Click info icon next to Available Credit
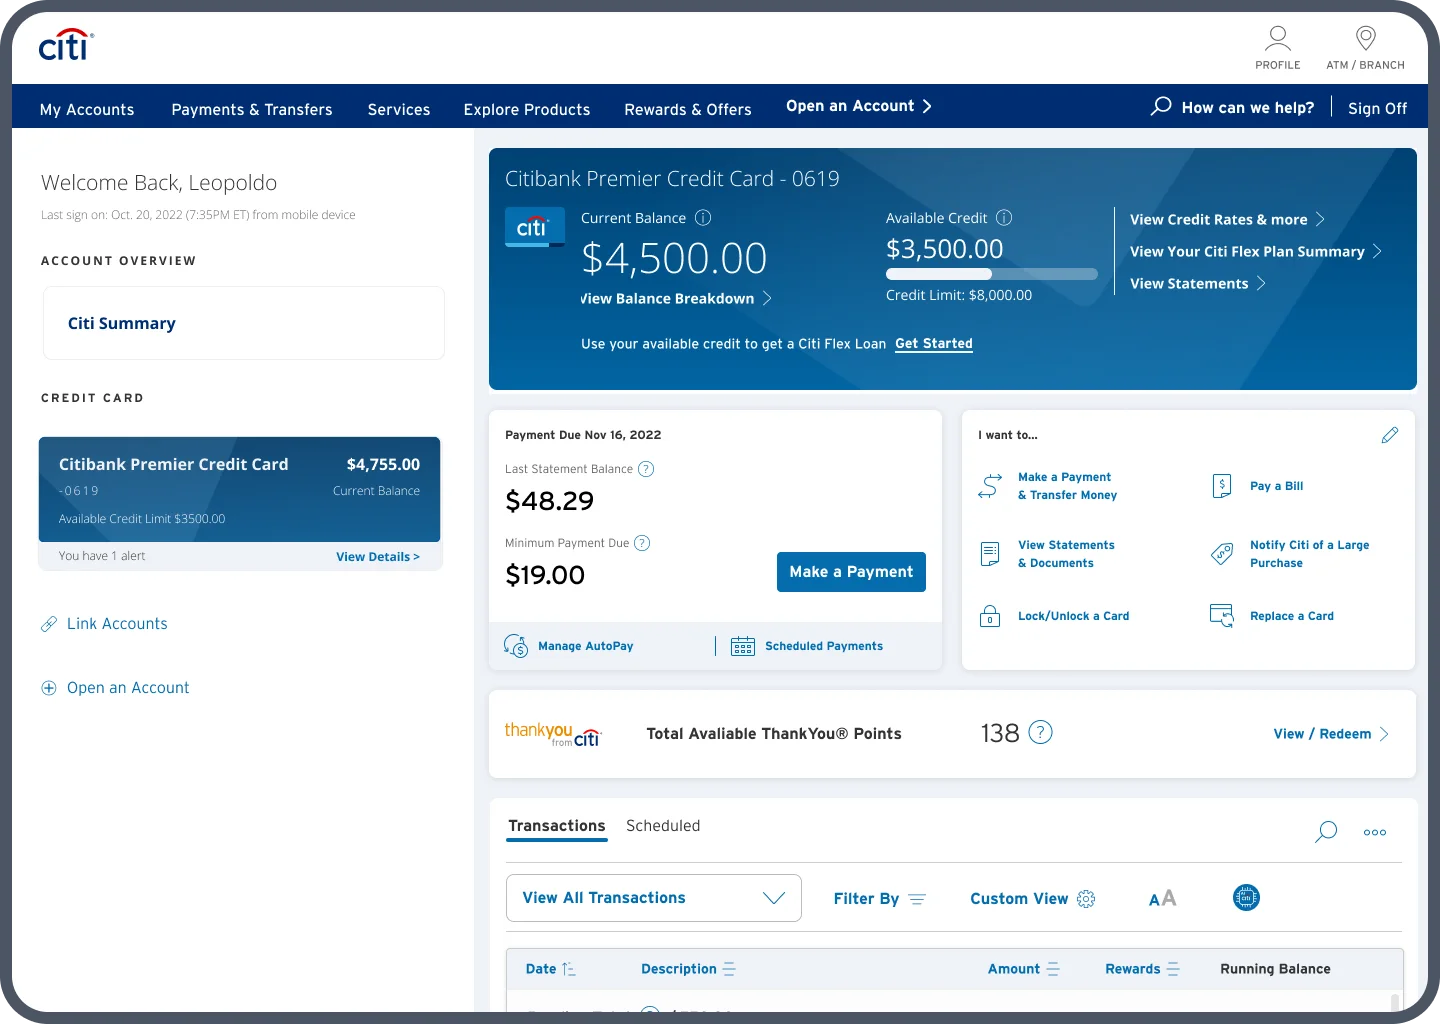This screenshot has height=1024, width=1440. pos(1004,218)
